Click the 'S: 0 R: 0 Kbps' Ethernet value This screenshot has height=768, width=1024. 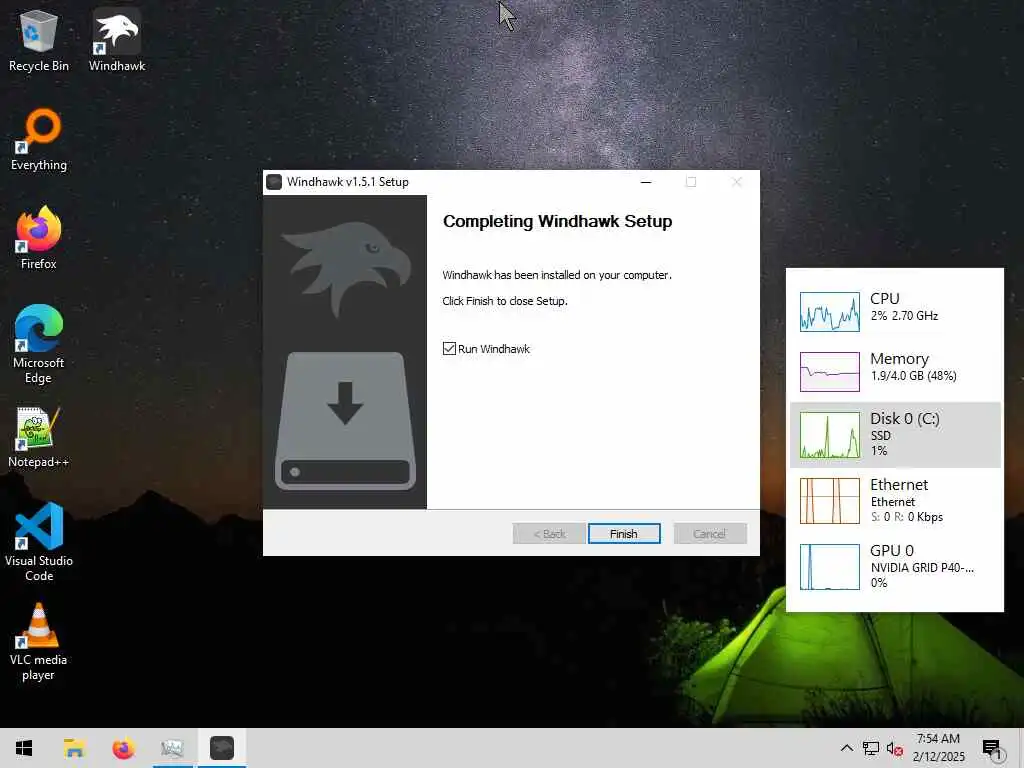pyautogui.click(x=907, y=517)
